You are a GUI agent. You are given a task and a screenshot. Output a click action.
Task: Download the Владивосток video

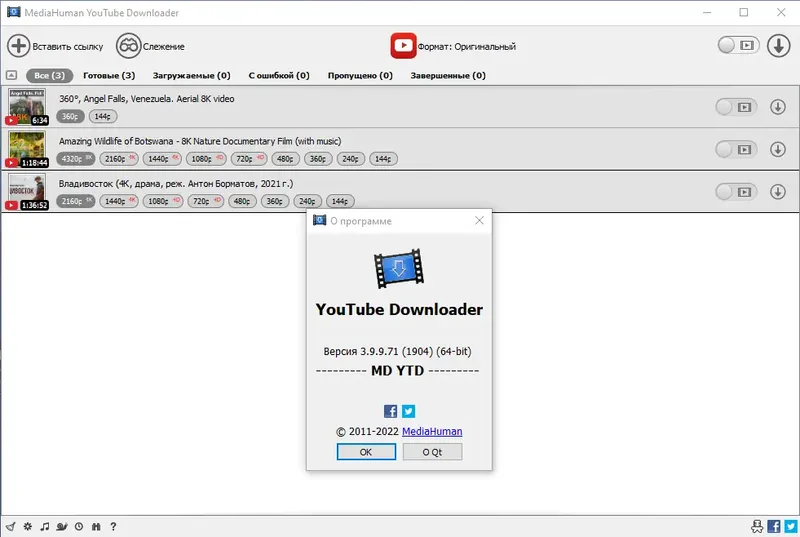click(778, 191)
